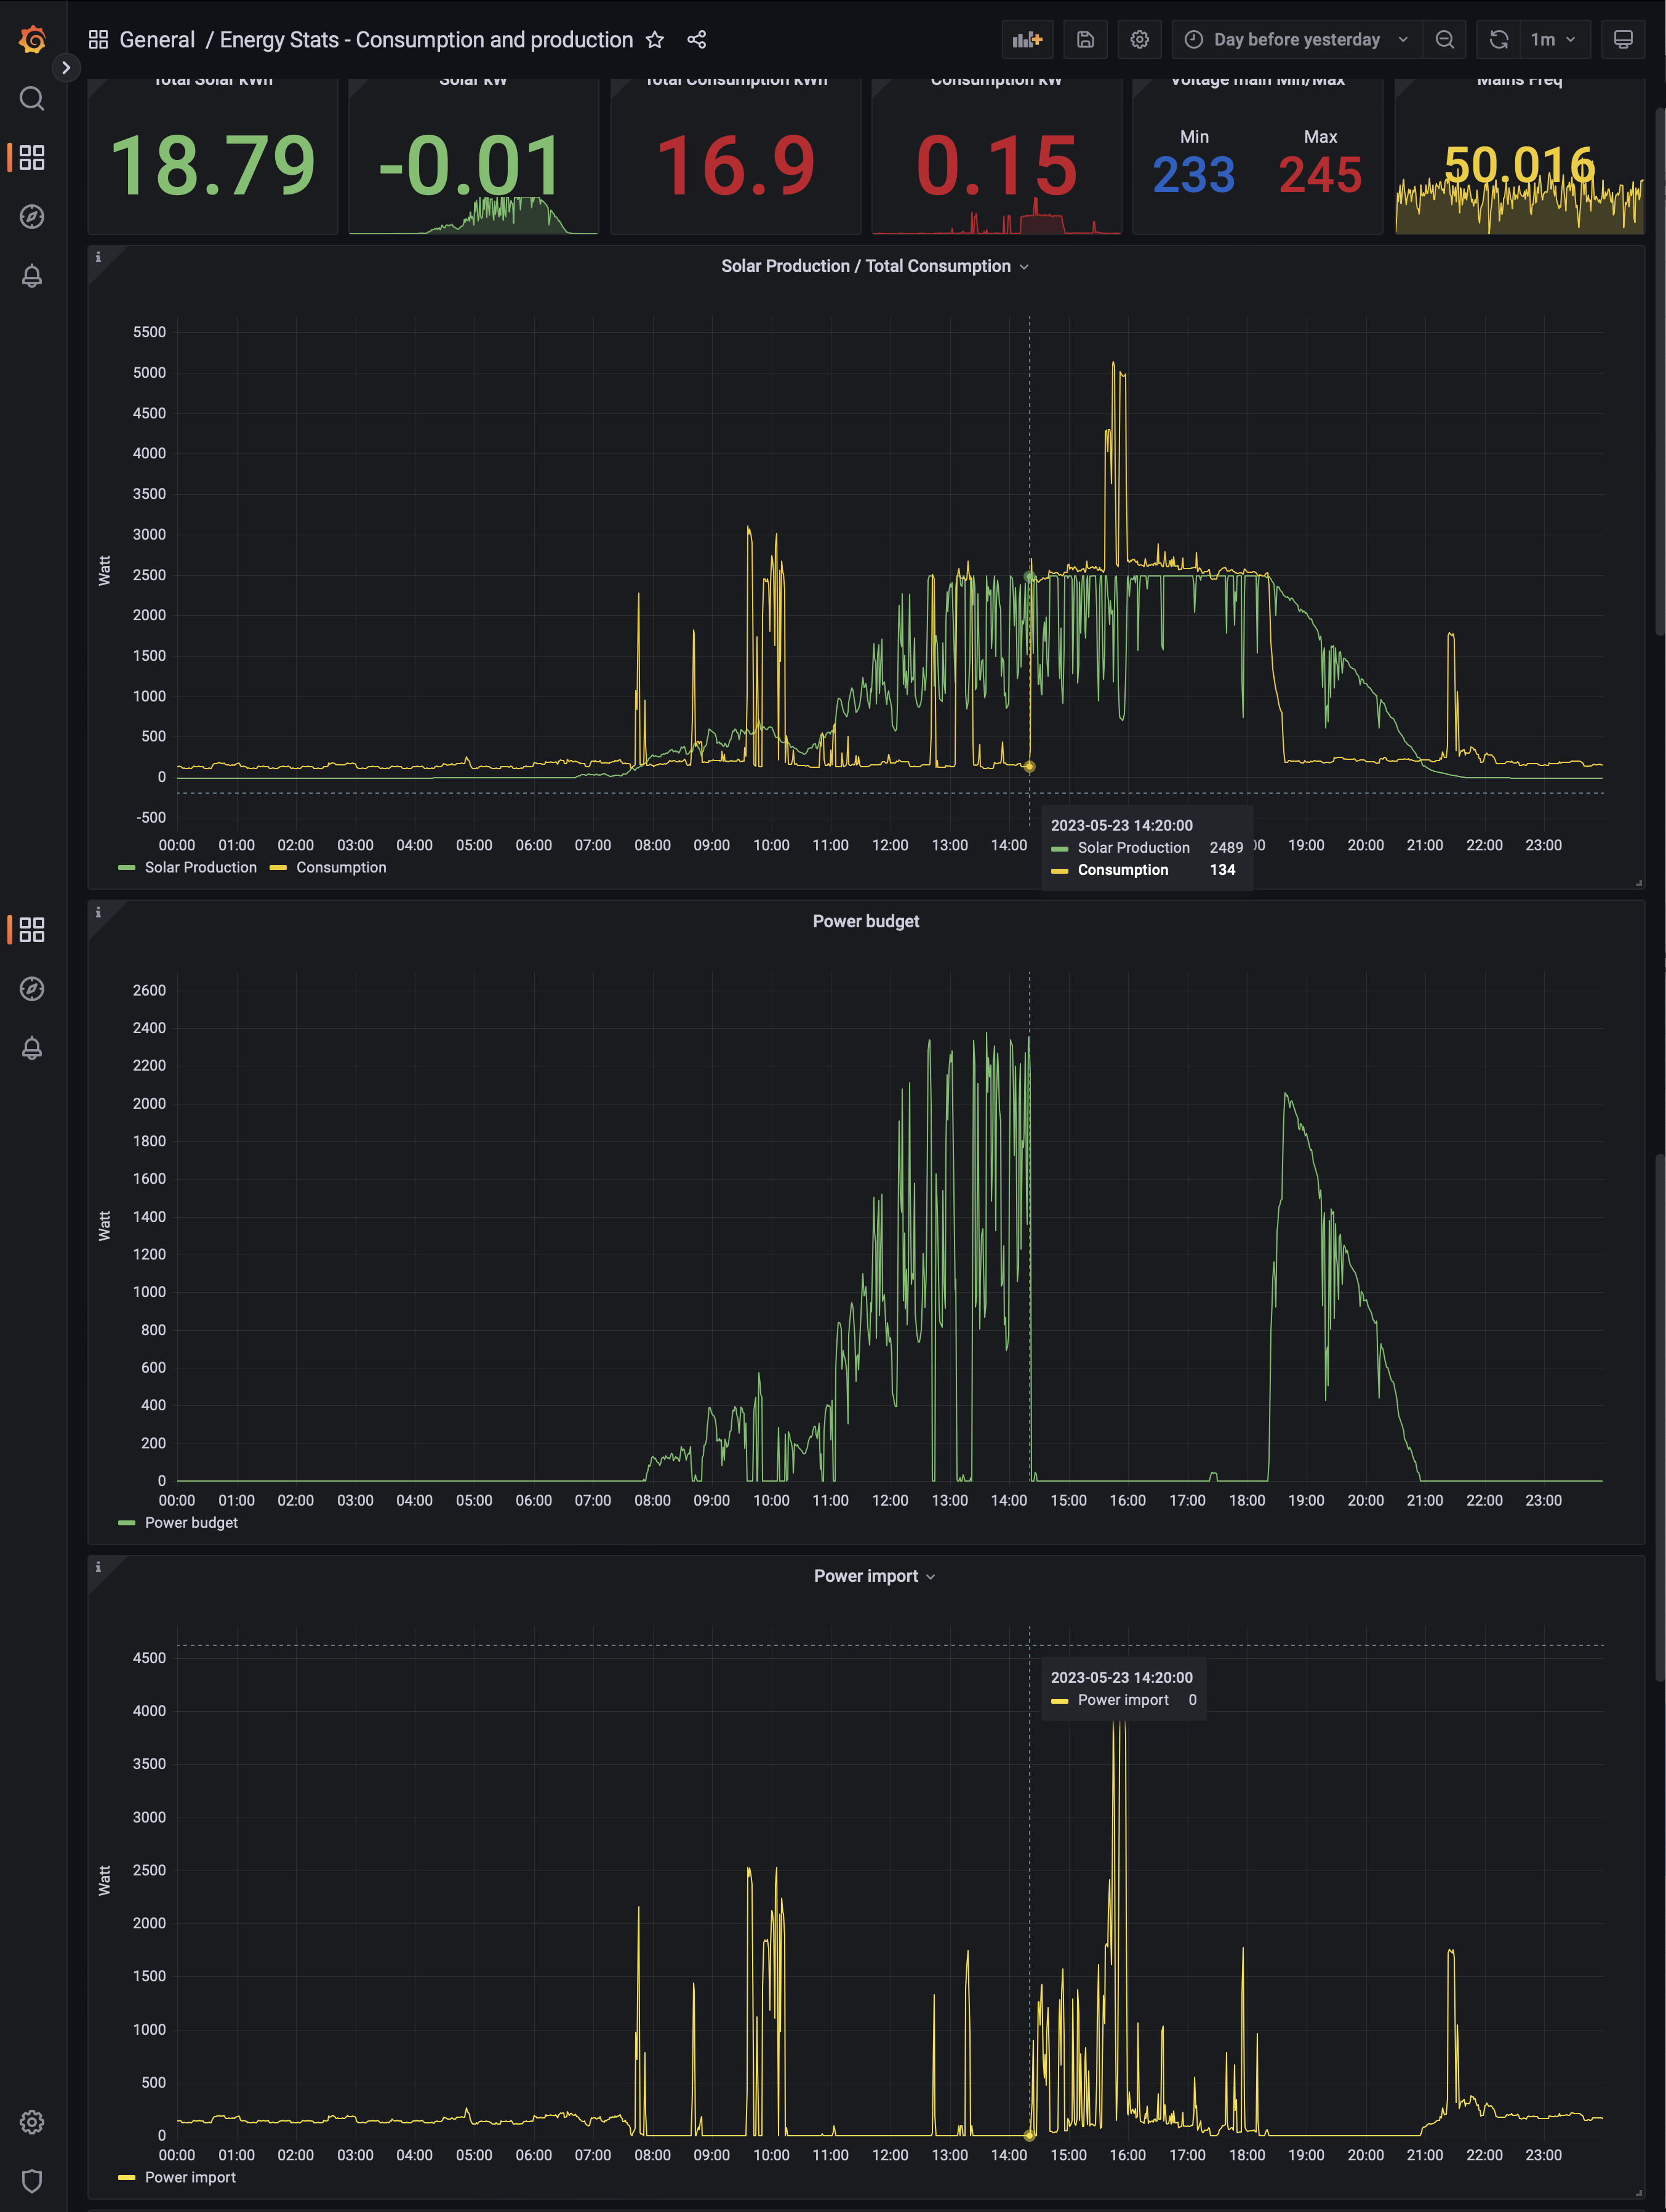Click the Min voltage value 233
1666x2212 pixels.
pos(1194,176)
